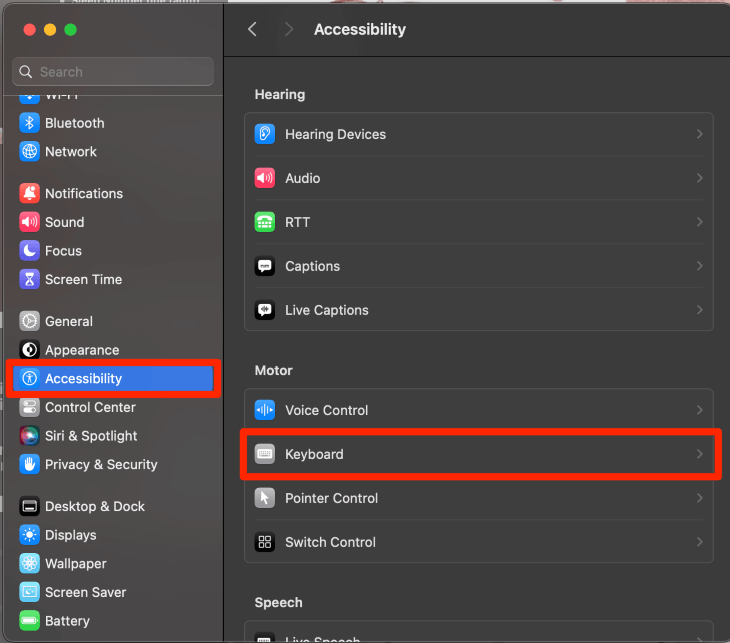This screenshot has width=730, height=643.
Task: Expand the Captions row chevron
Action: [x=699, y=266]
